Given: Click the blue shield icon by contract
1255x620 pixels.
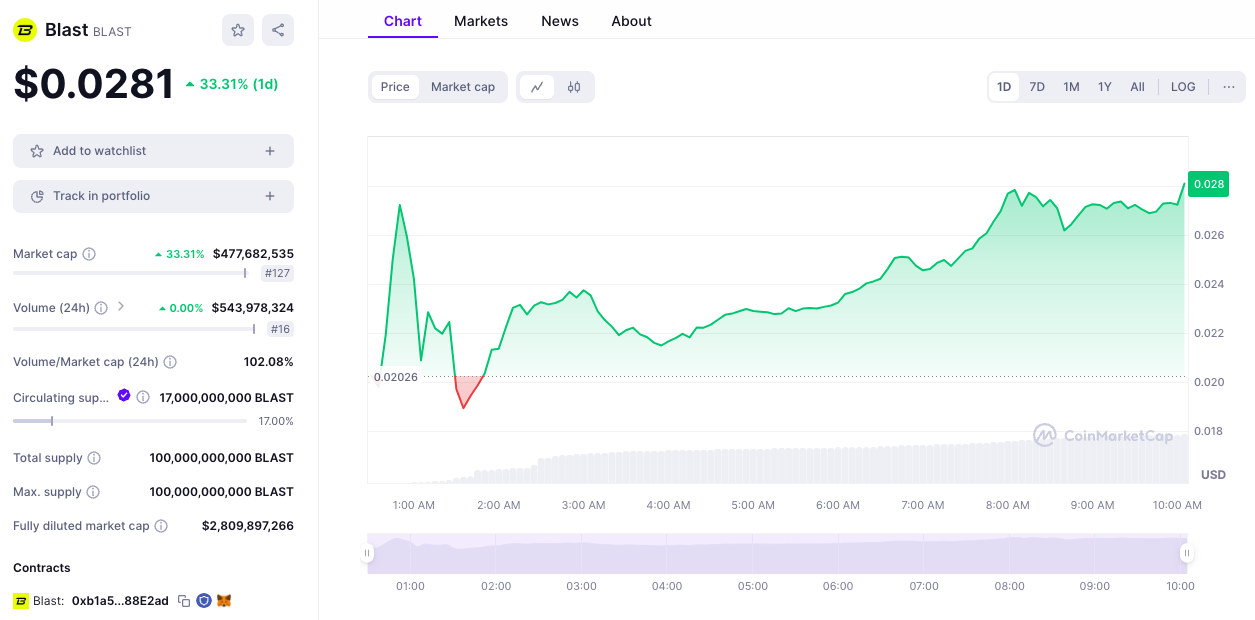Looking at the screenshot, I should tap(204, 601).
